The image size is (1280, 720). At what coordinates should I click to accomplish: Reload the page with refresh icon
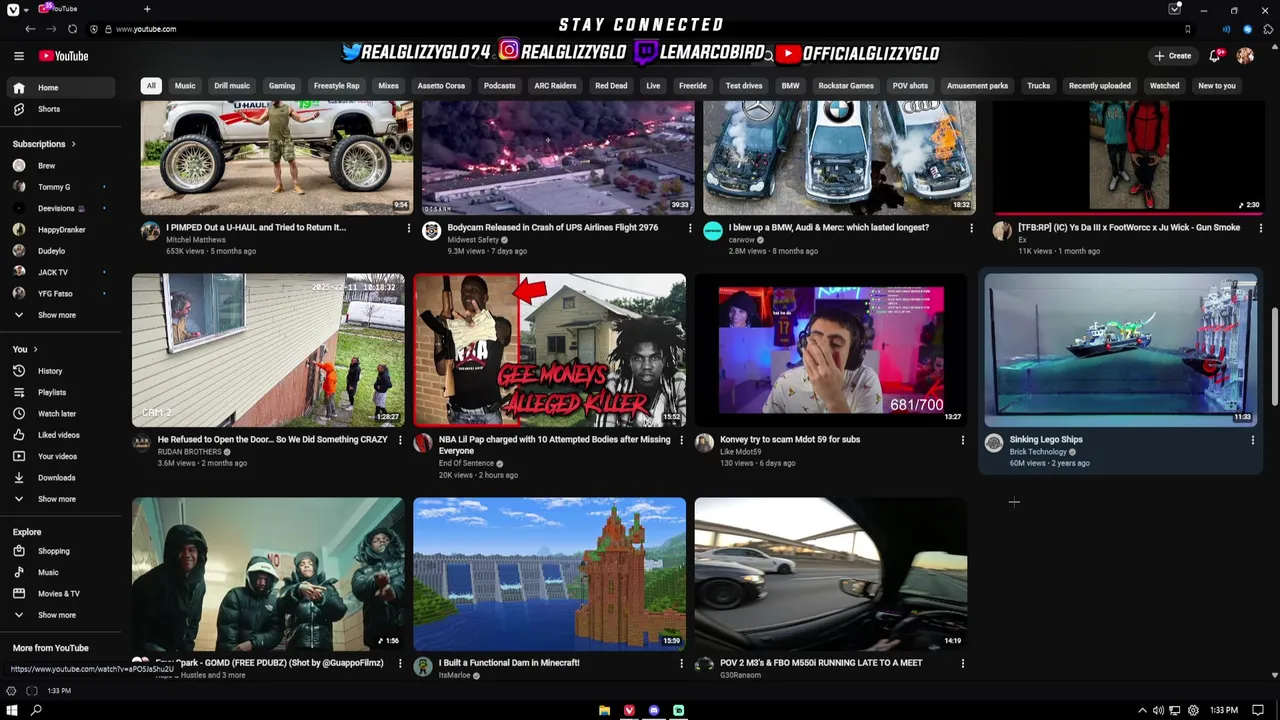click(72, 29)
